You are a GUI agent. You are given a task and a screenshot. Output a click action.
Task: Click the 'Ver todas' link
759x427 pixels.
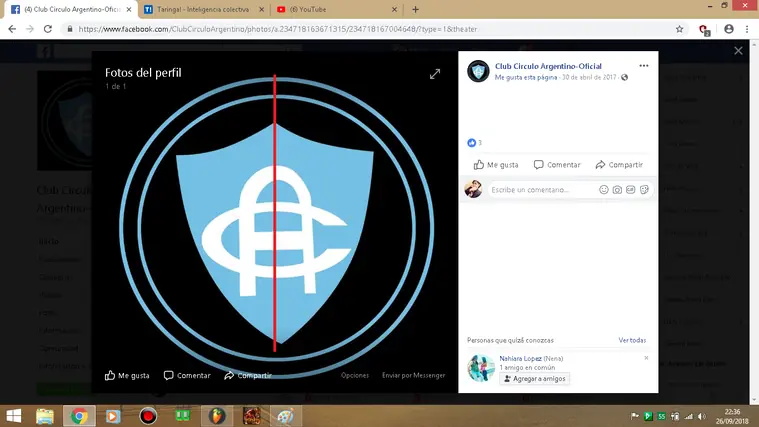(x=632, y=340)
